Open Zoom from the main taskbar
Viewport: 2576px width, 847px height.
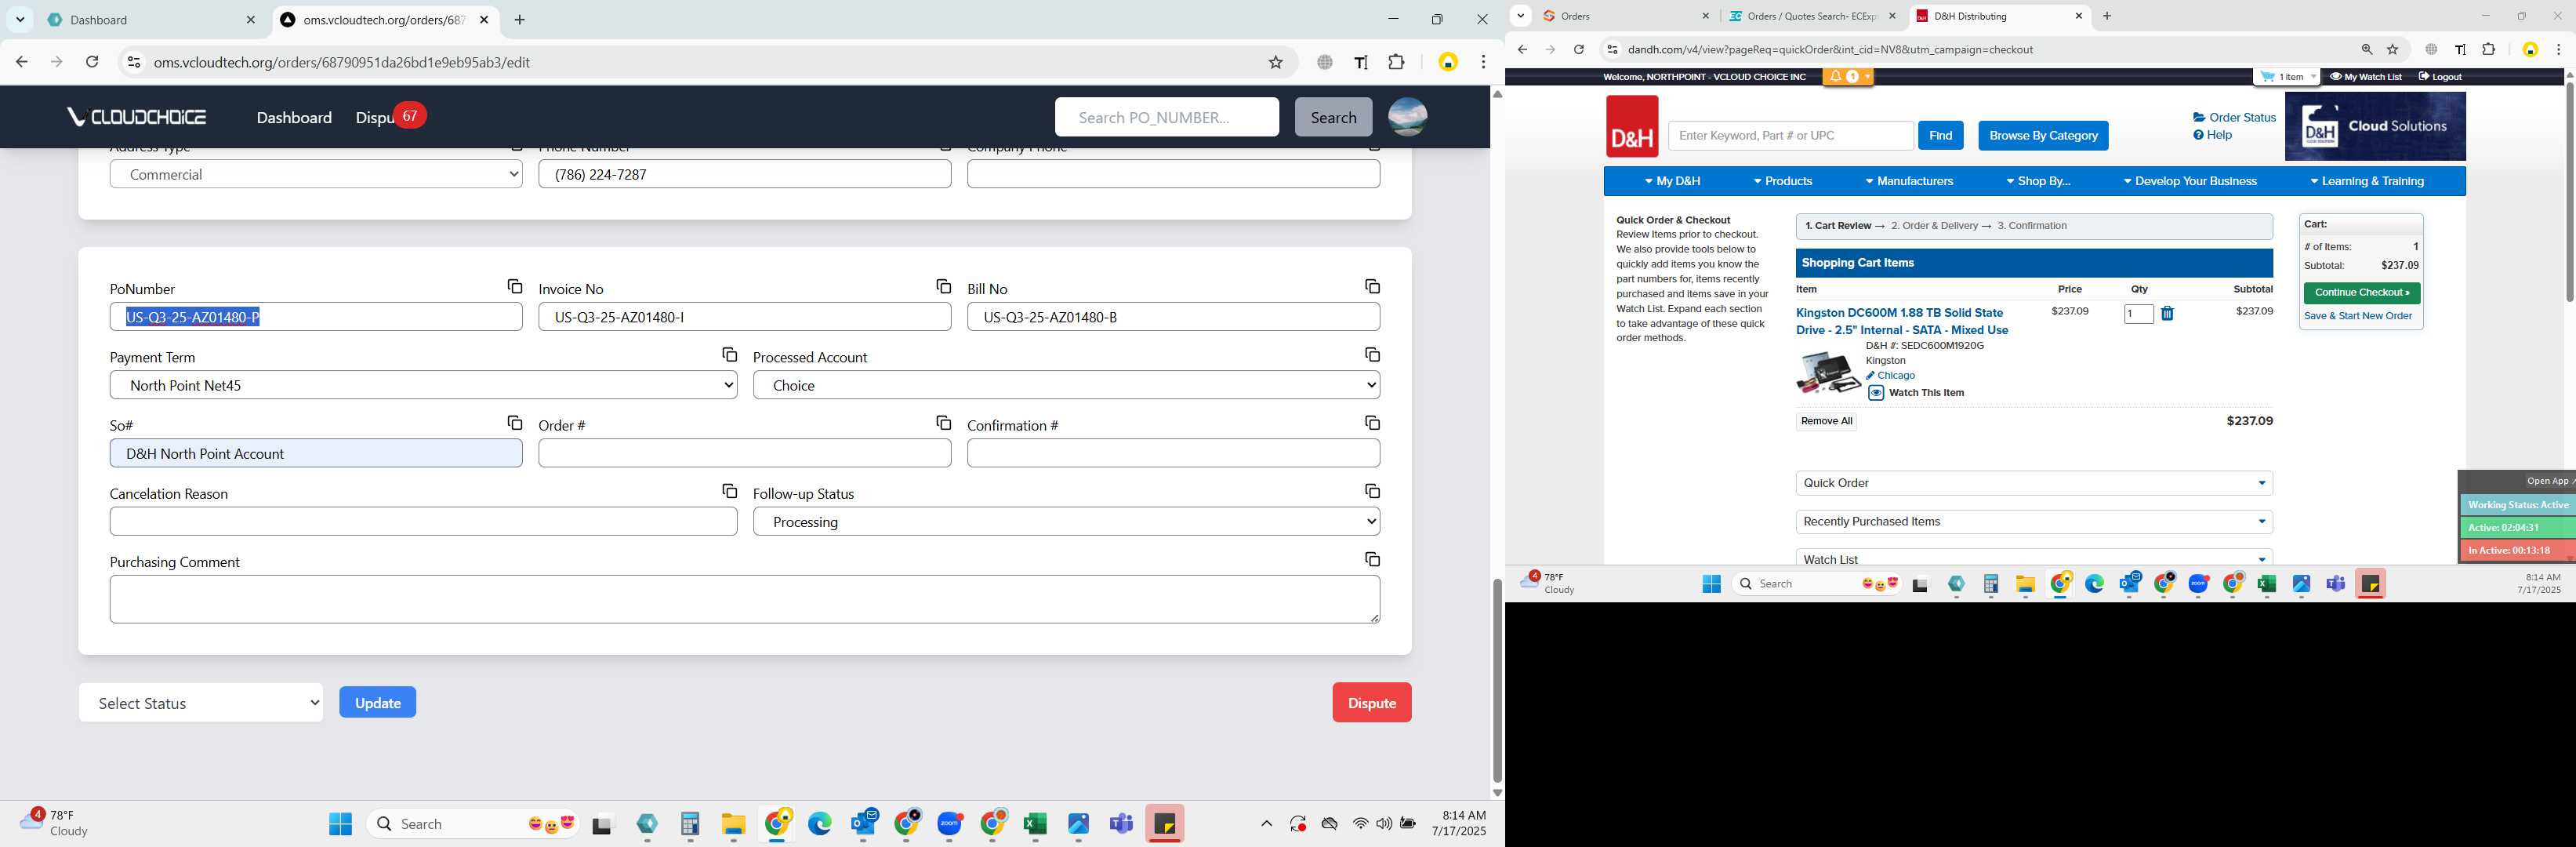coord(950,824)
